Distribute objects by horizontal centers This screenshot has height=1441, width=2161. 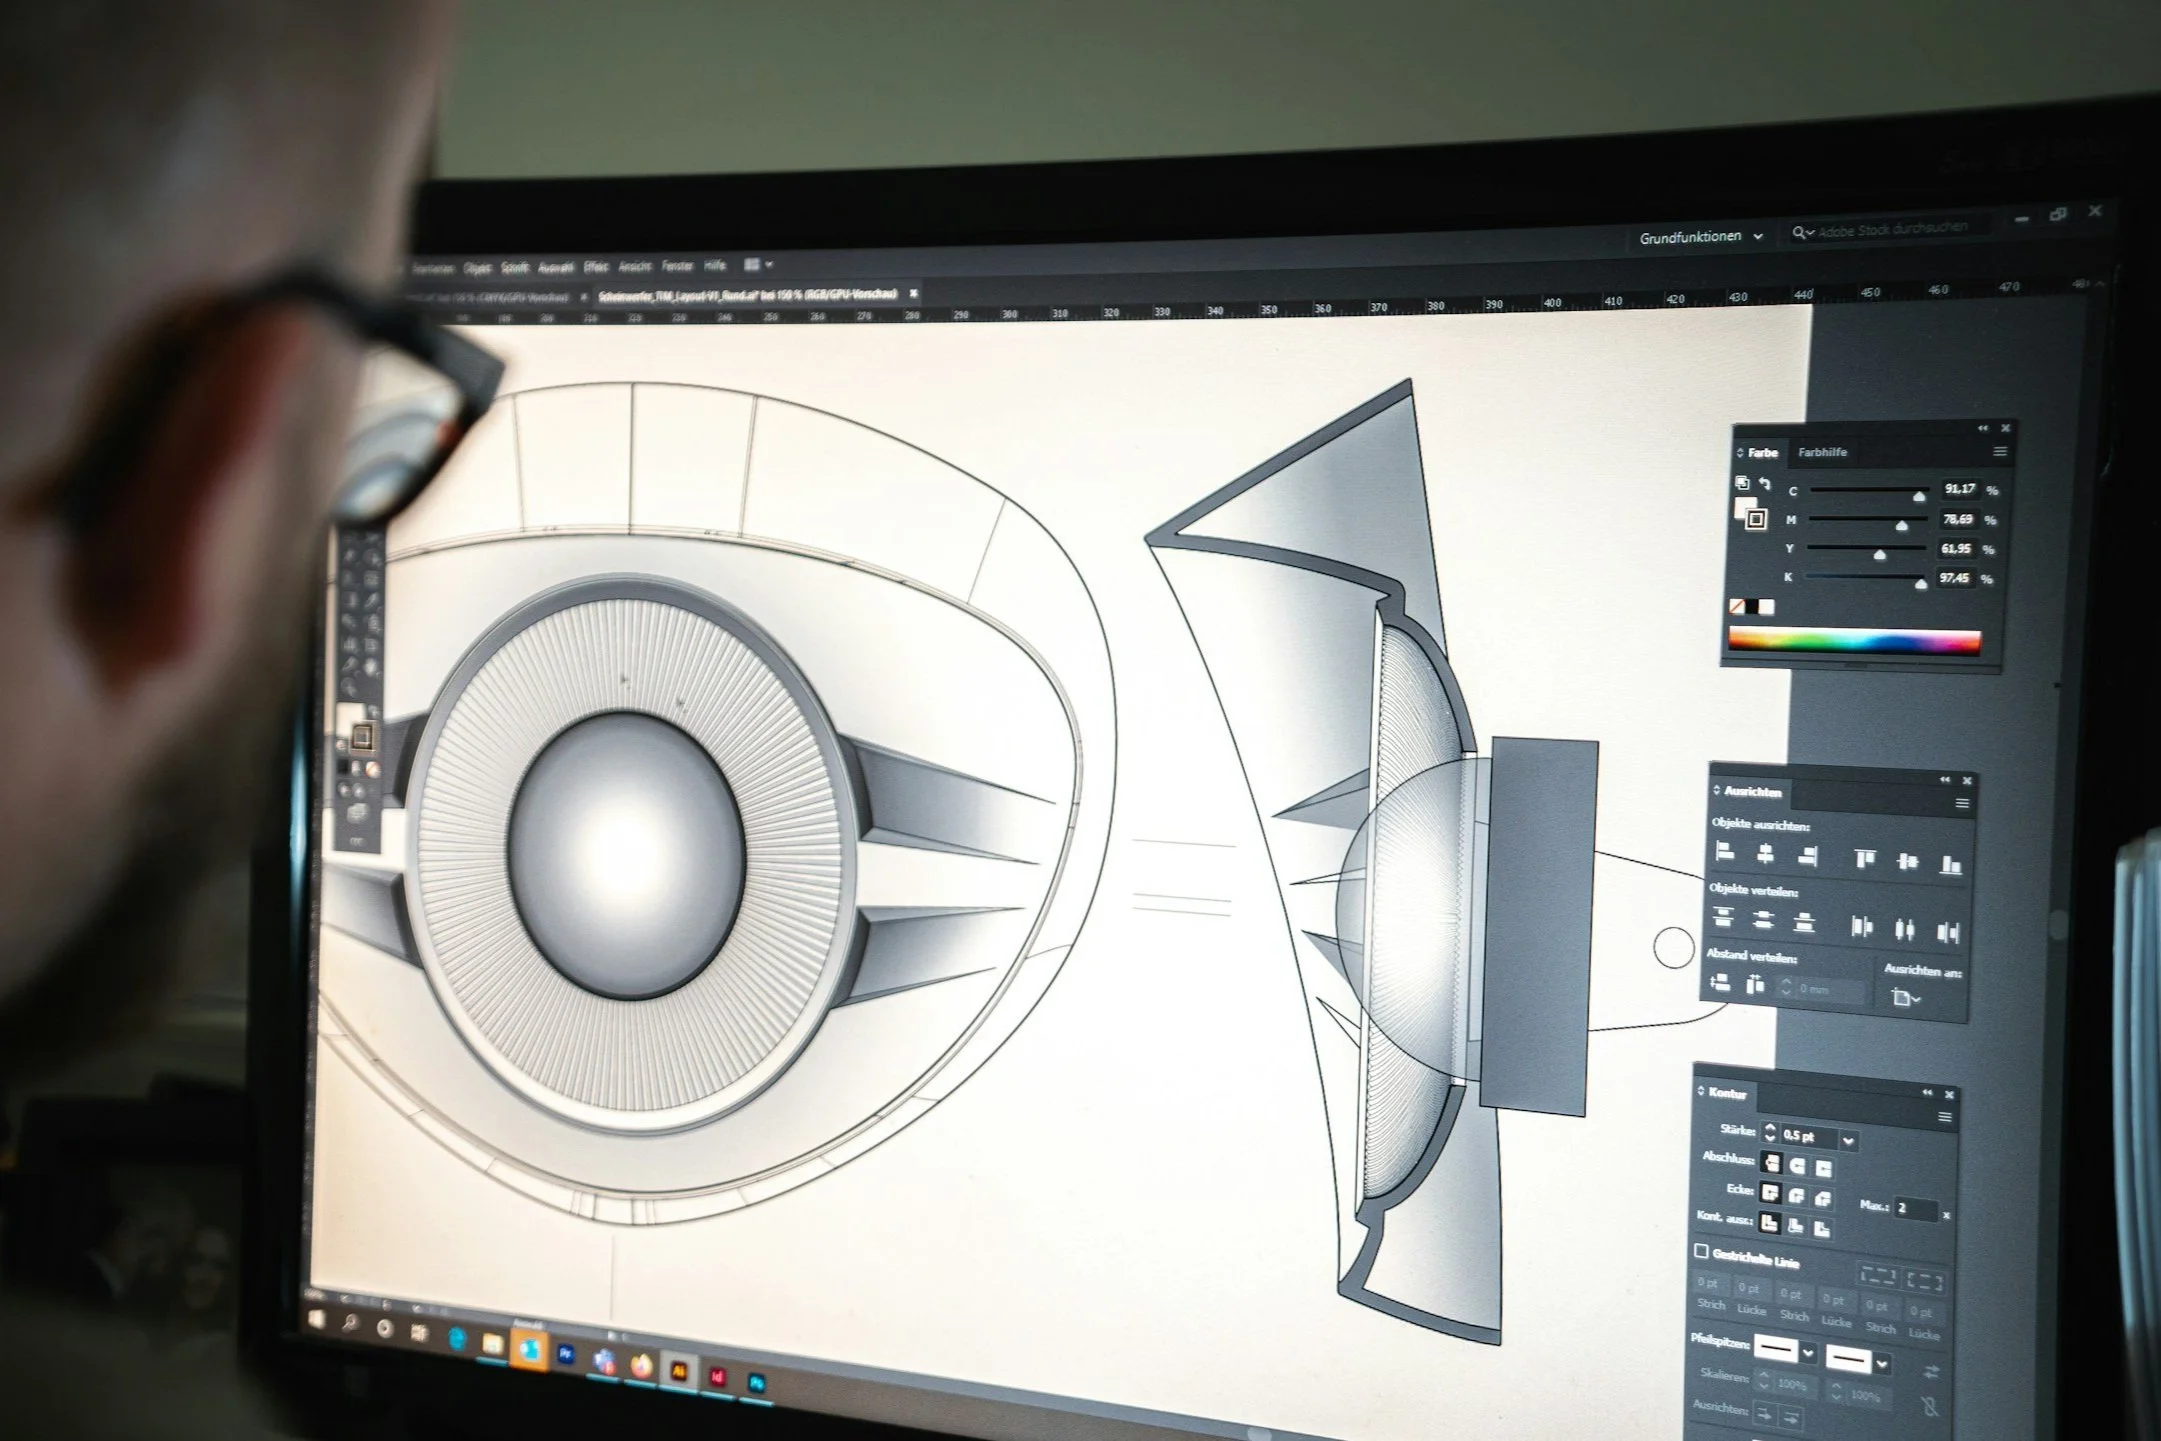pos(1905,930)
